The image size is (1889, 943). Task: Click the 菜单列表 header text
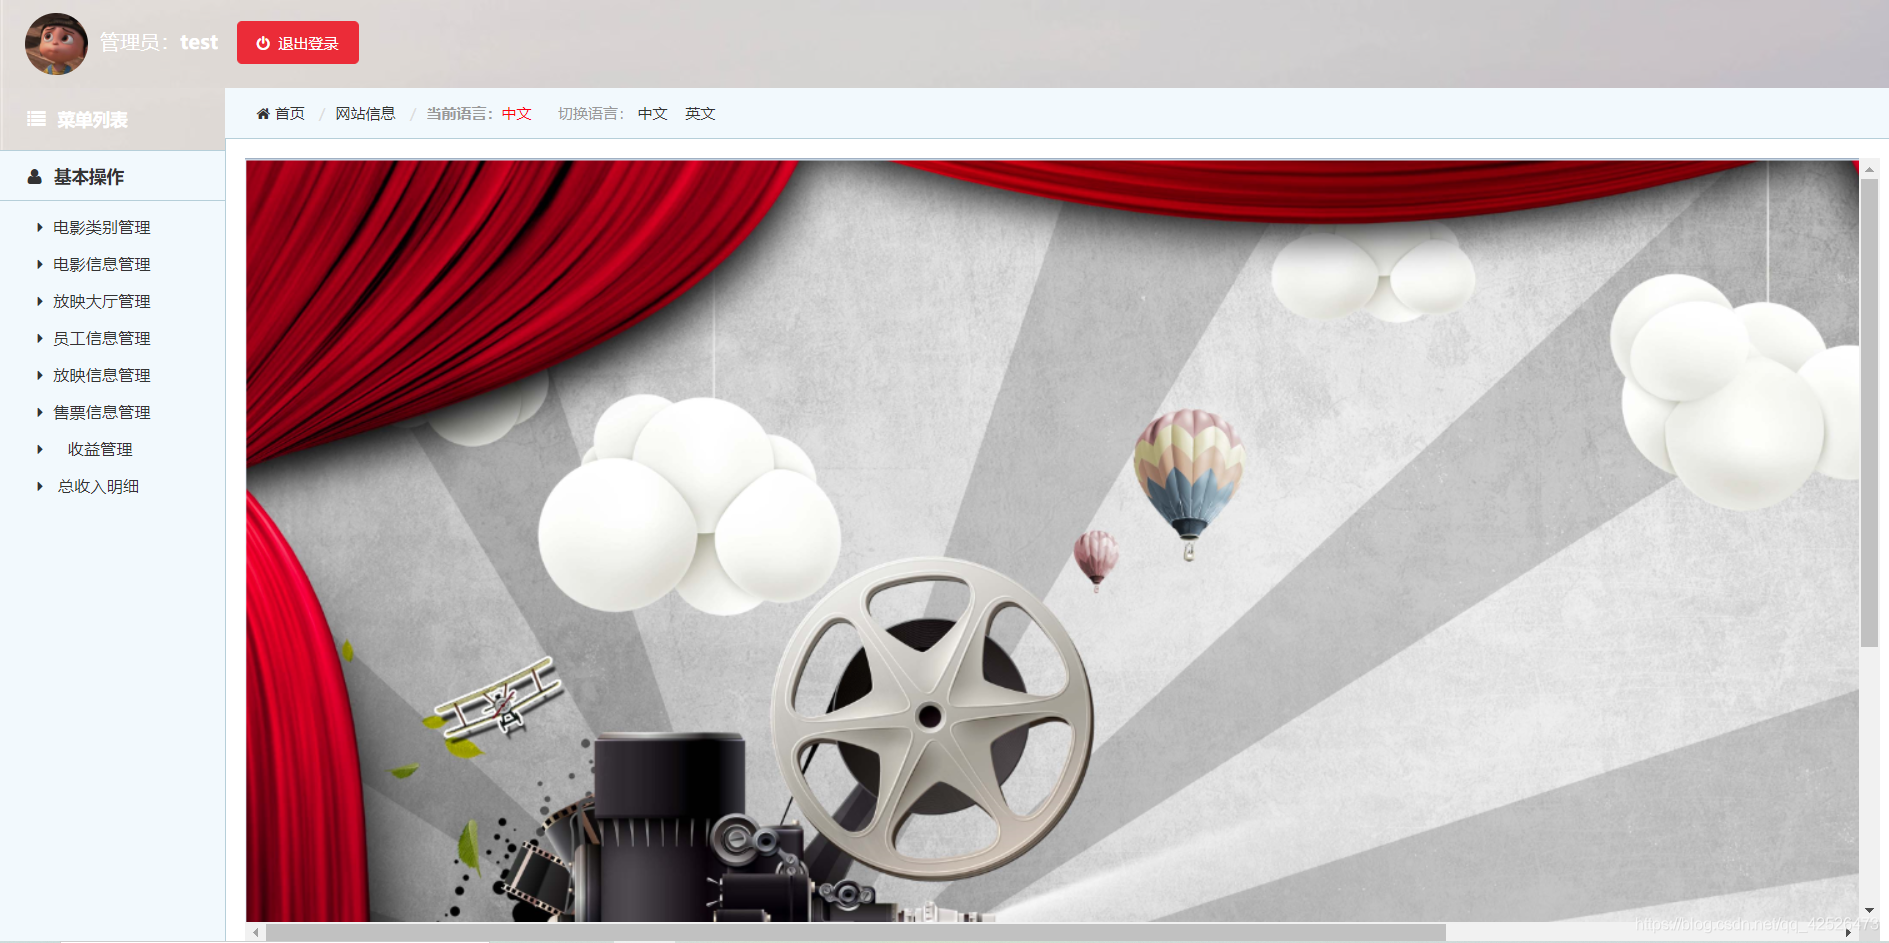tap(92, 120)
